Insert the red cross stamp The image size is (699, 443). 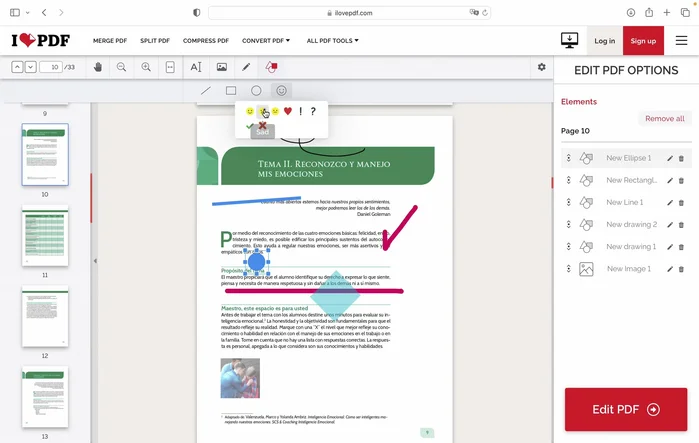click(263, 125)
